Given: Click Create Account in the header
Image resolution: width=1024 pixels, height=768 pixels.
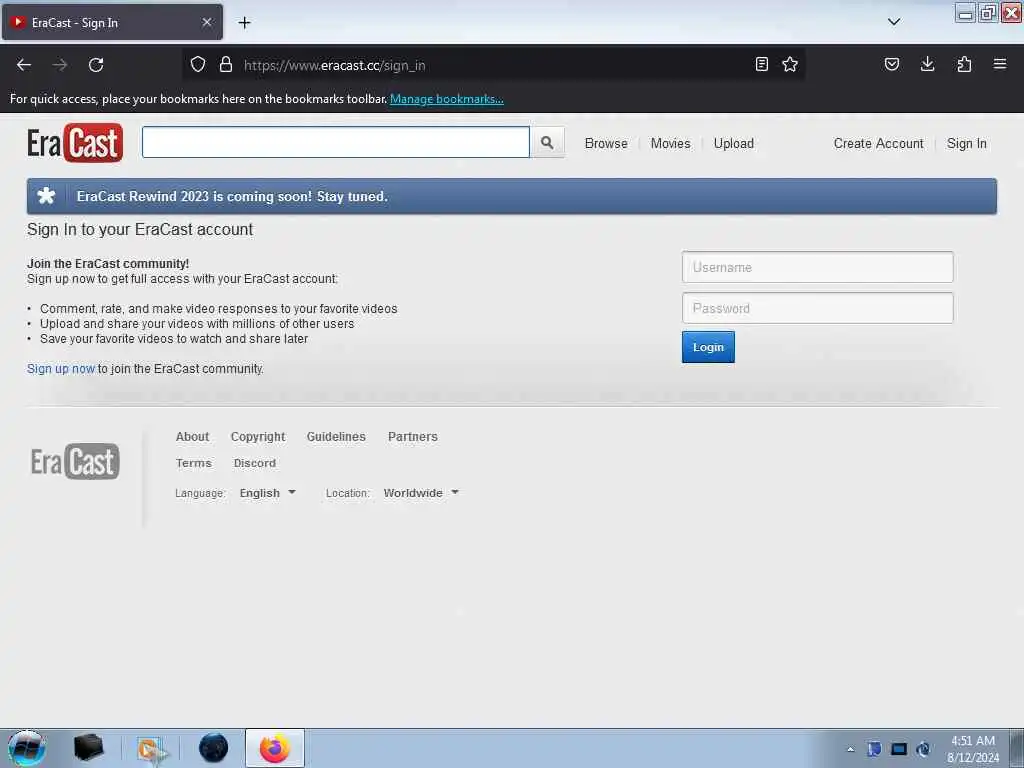Looking at the screenshot, I should pyautogui.click(x=878, y=143).
